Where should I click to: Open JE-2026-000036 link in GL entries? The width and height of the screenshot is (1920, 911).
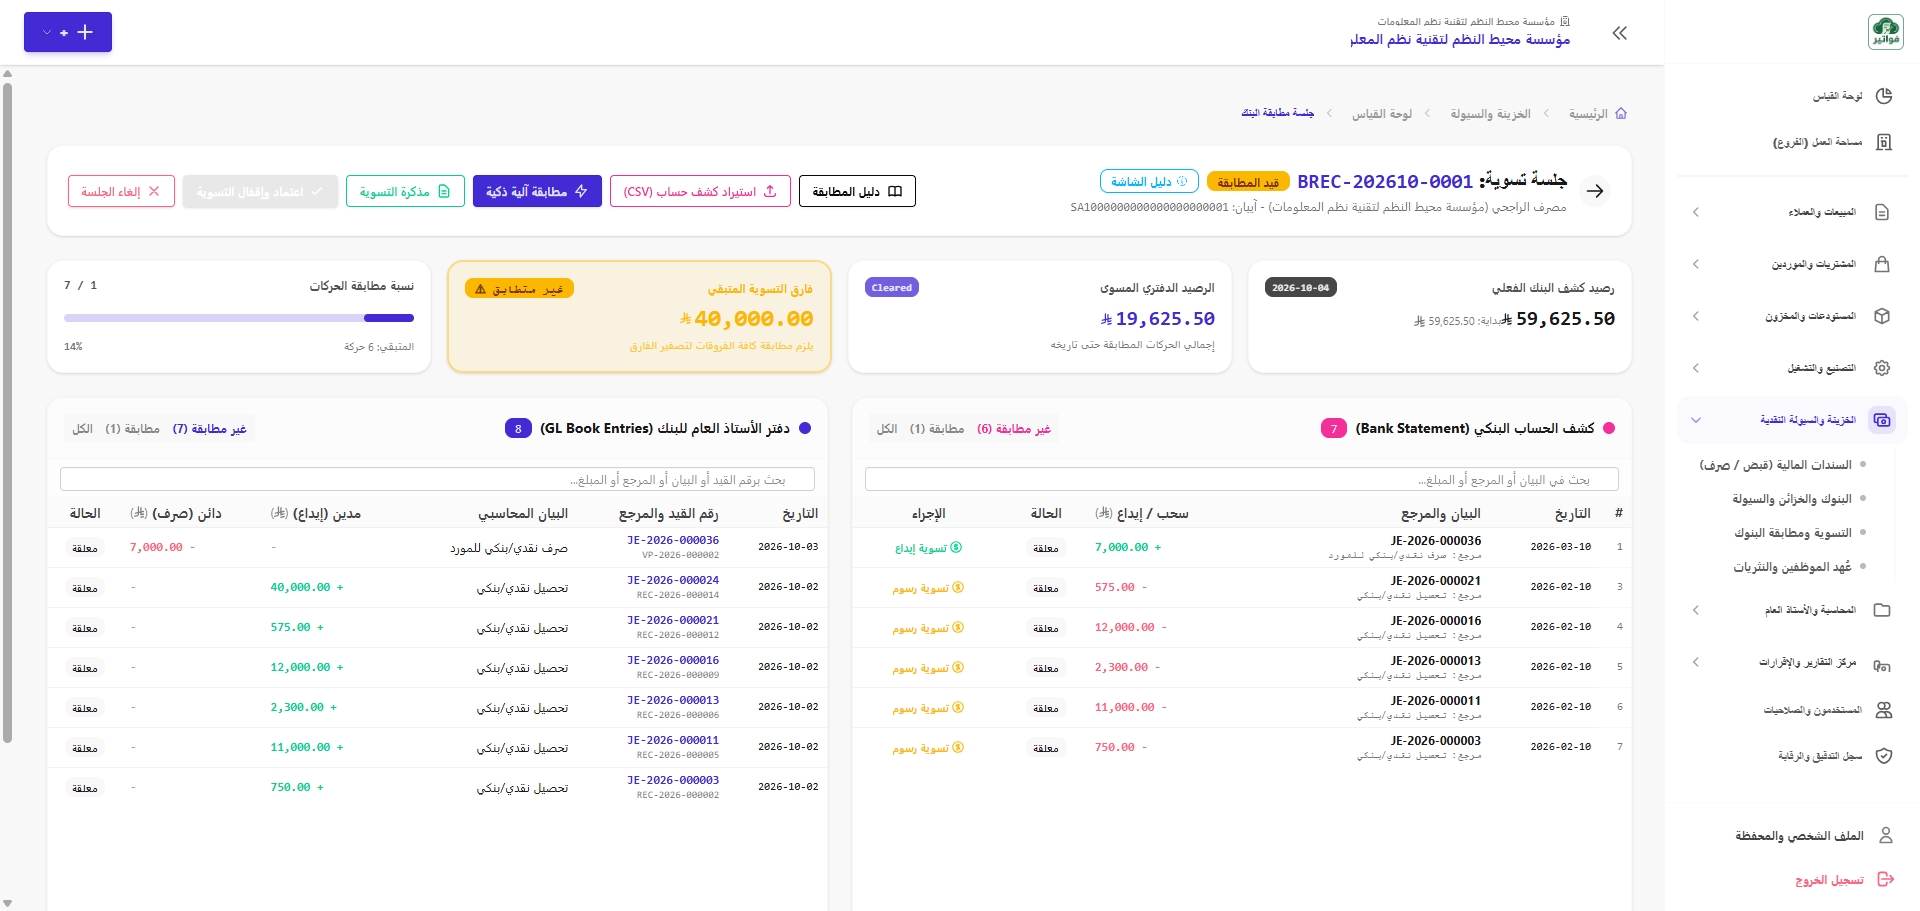coord(673,540)
